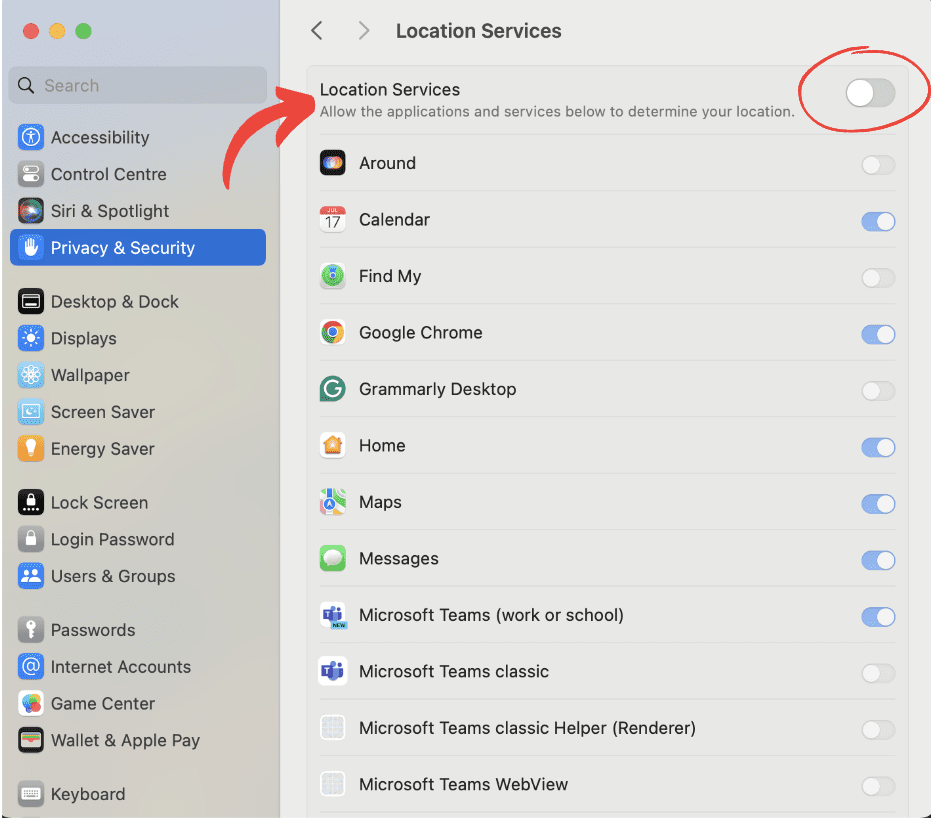Click the Maps app icon
Screen dimensions: 936x820
(332, 502)
